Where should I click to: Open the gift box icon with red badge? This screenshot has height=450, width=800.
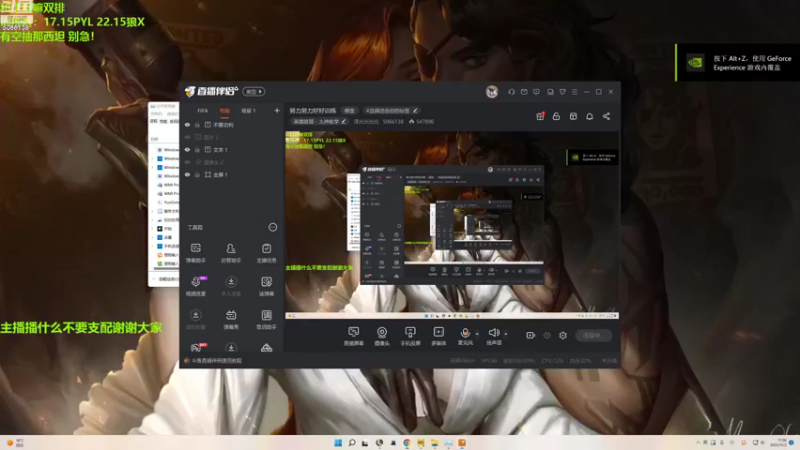click(x=540, y=116)
